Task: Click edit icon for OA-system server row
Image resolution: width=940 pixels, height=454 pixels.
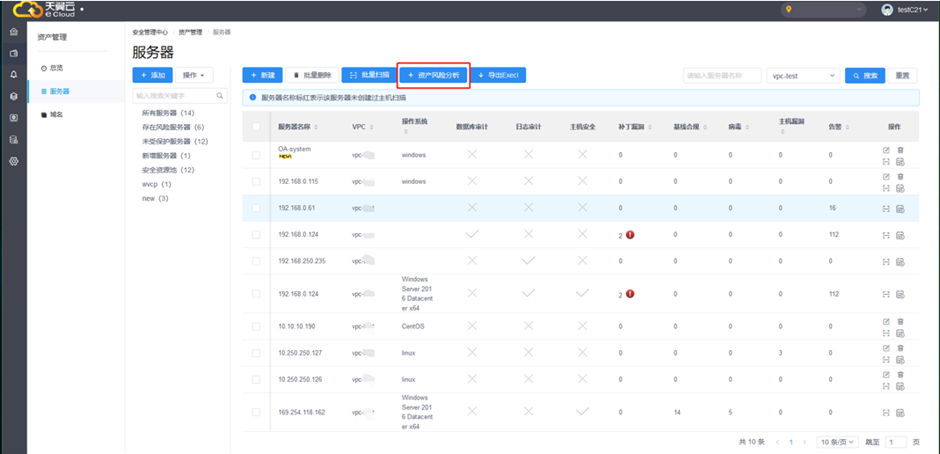Action: click(885, 150)
